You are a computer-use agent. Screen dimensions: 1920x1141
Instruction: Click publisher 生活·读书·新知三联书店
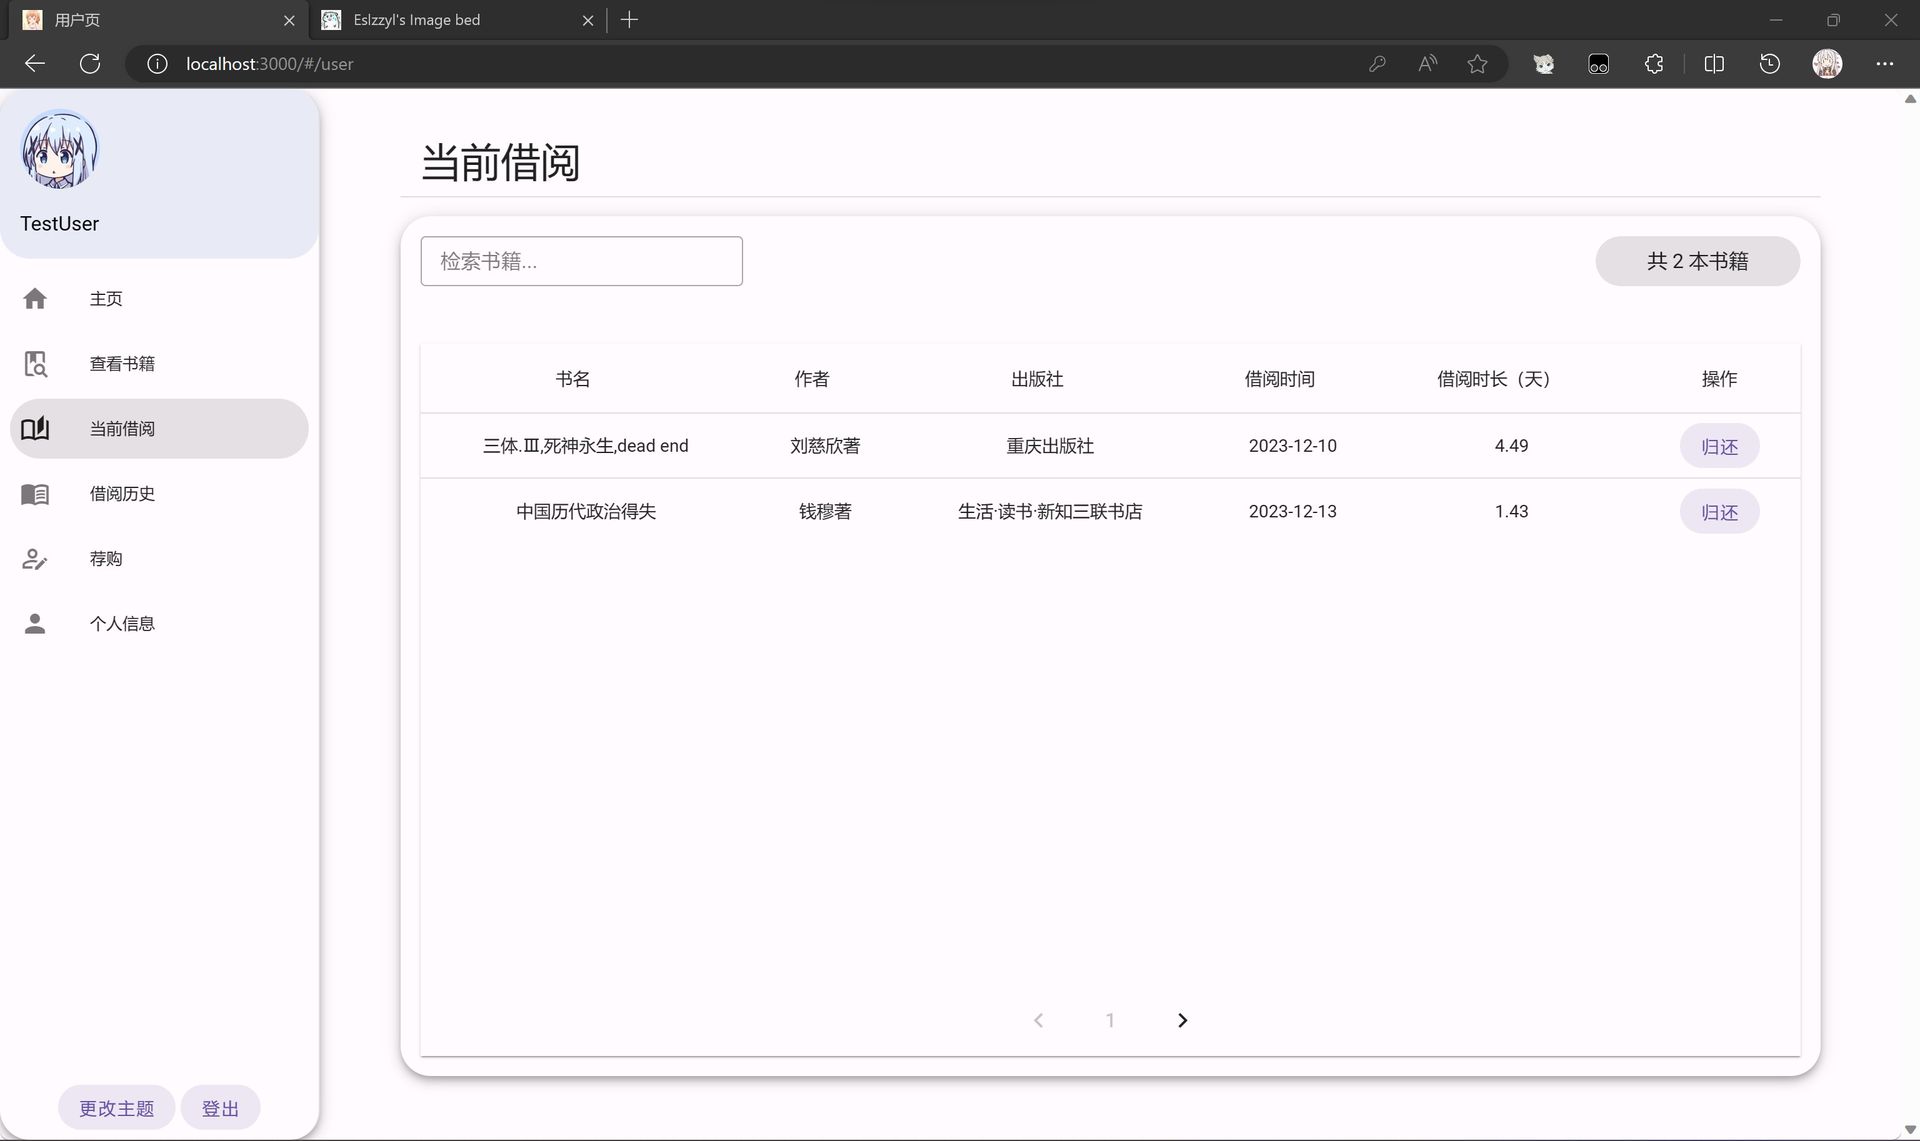click(x=1050, y=511)
